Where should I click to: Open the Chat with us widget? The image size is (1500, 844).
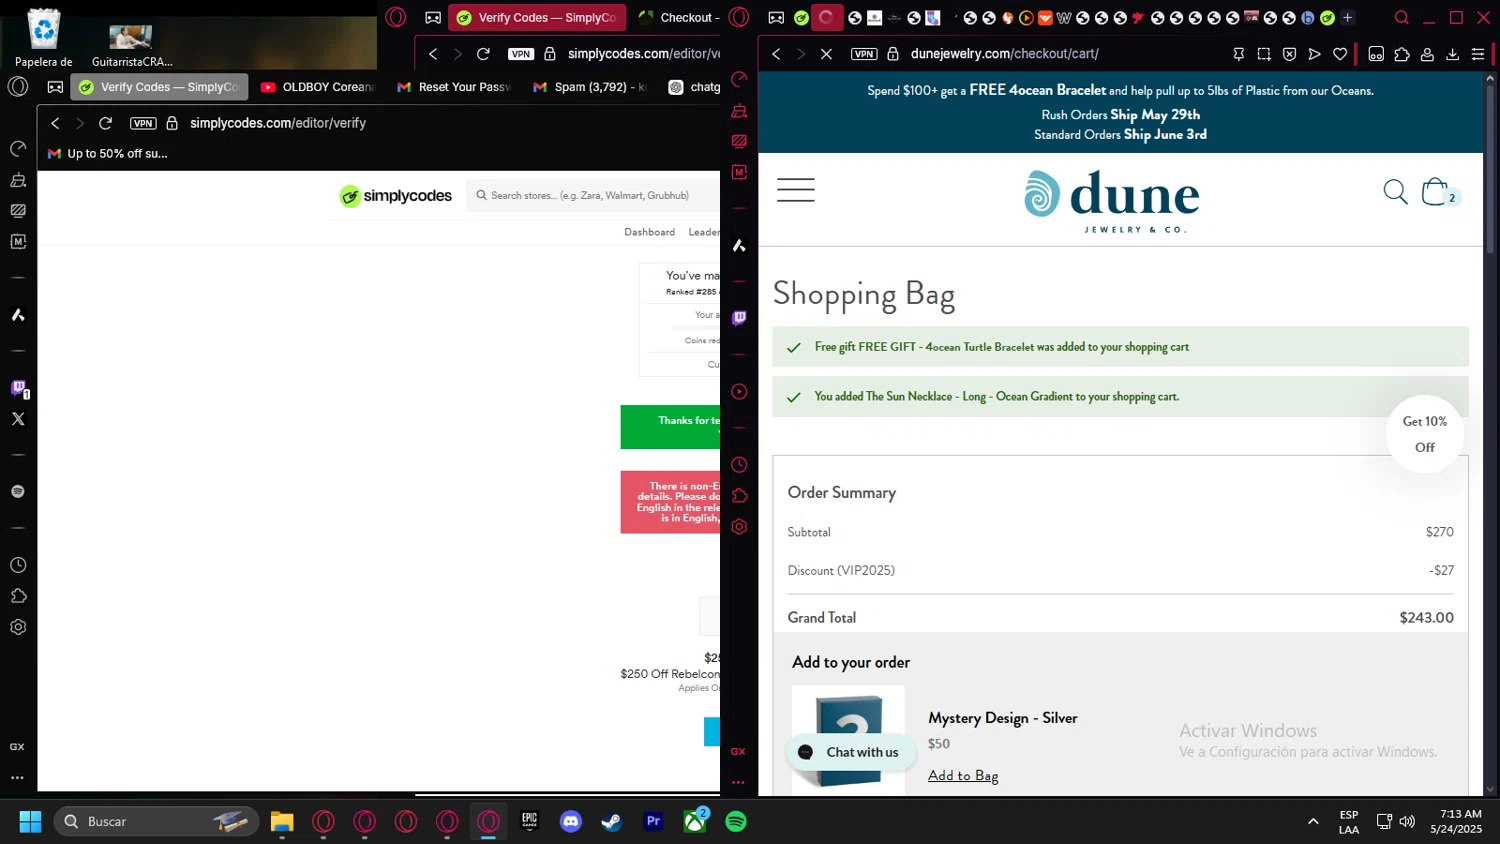point(850,752)
